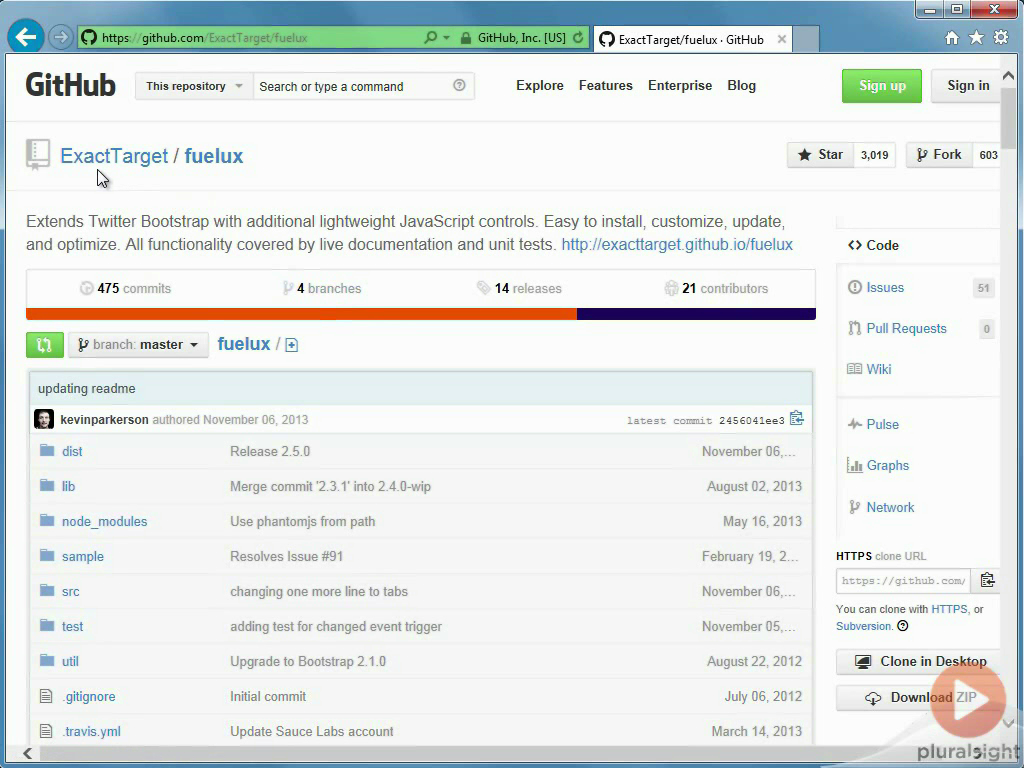Close the ExactTarget/fuelux GitHub tab
This screenshot has height=768, width=1024.
point(782,39)
